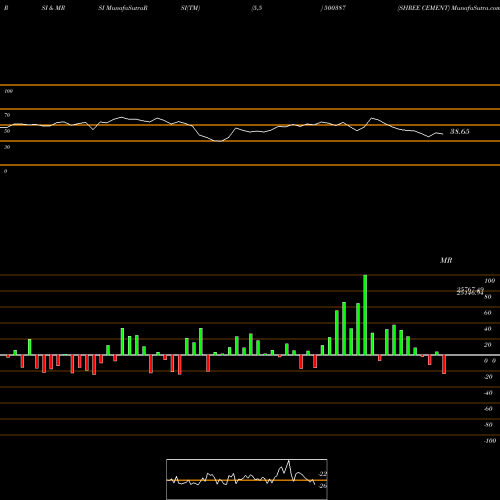The height and width of the screenshot is (500, 500).
Task: Click the tallest green bar in MR histogram
Action: [365, 315]
